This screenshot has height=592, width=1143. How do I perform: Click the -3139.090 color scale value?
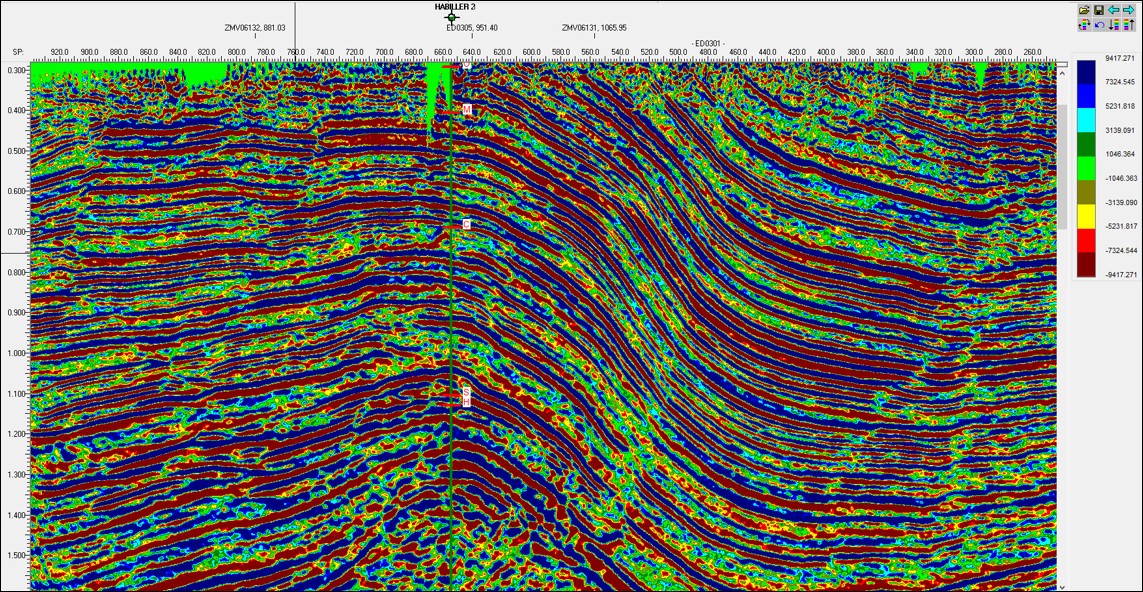(x=1121, y=202)
